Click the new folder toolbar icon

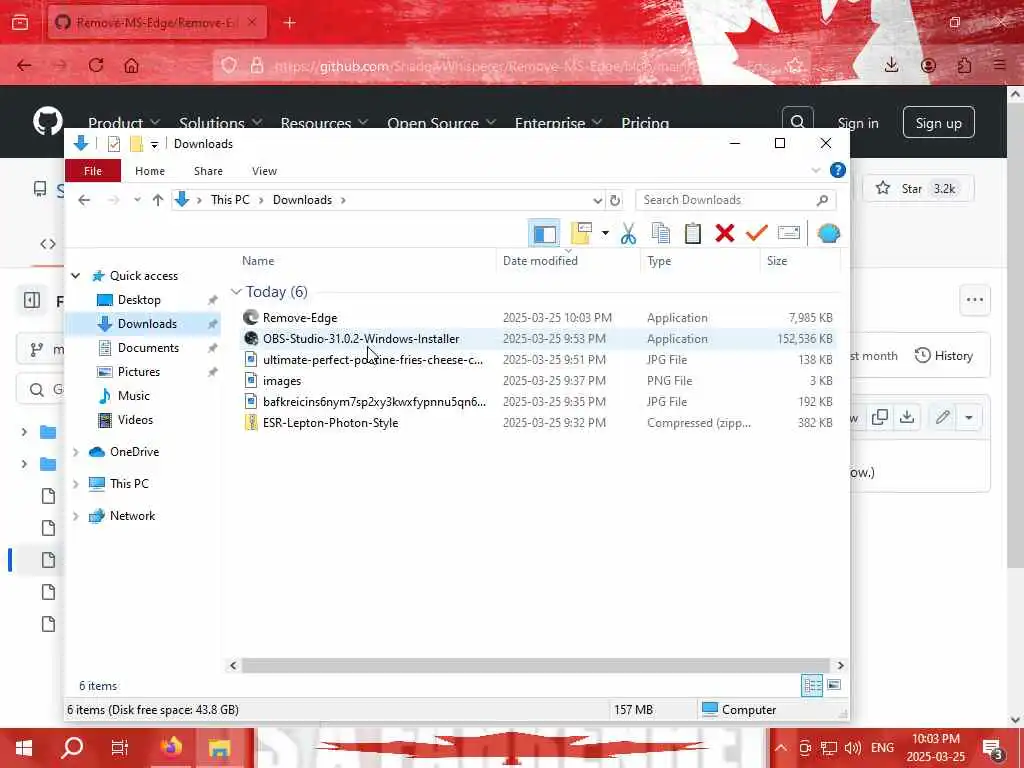[581, 233]
